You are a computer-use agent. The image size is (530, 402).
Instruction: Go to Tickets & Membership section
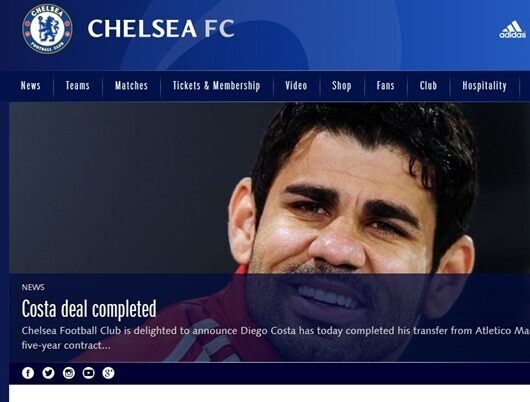click(217, 86)
